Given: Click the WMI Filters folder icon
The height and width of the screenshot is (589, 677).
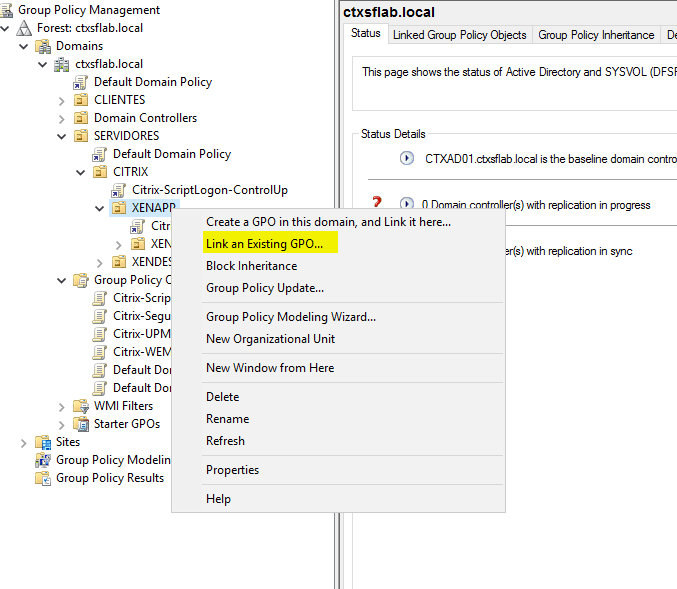Looking at the screenshot, I should pos(81,406).
